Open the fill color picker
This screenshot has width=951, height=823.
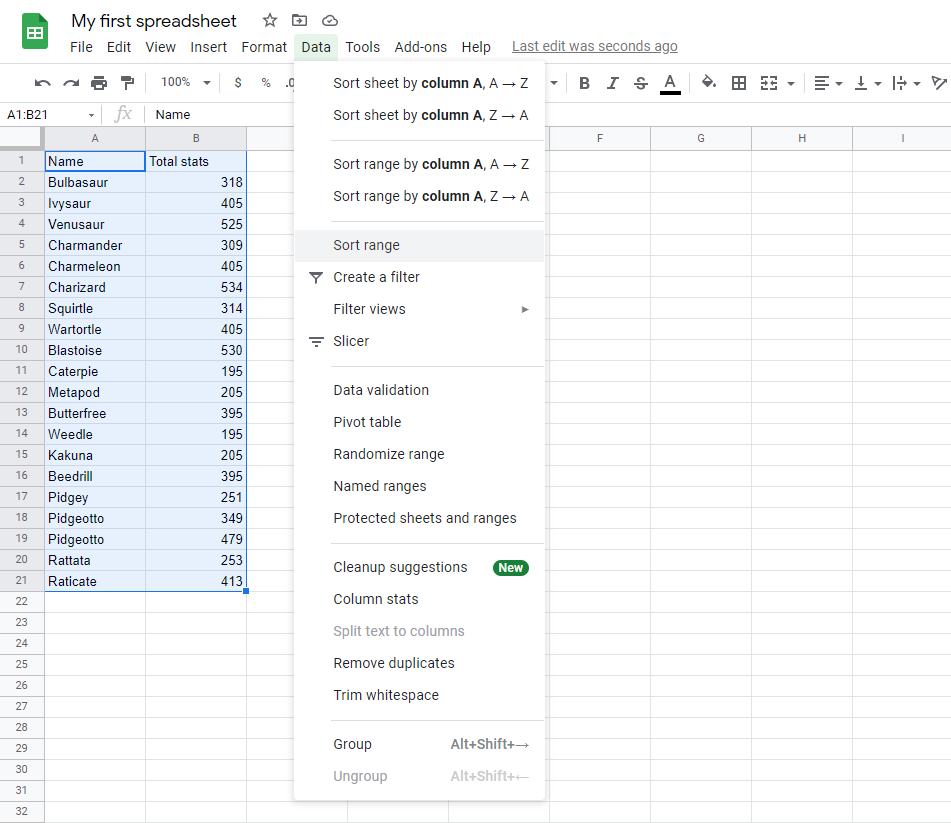[709, 83]
